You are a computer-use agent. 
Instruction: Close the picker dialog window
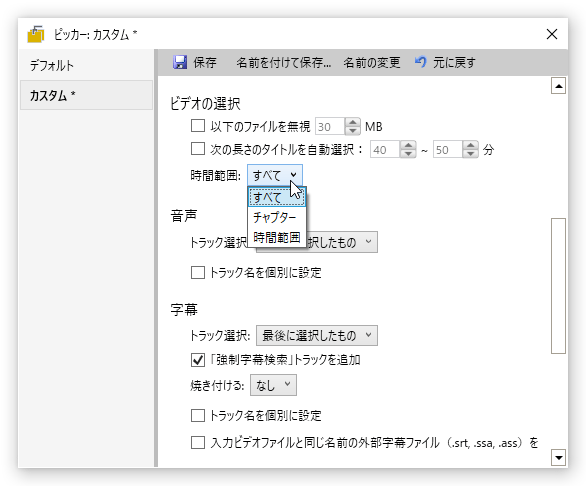coord(552,34)
